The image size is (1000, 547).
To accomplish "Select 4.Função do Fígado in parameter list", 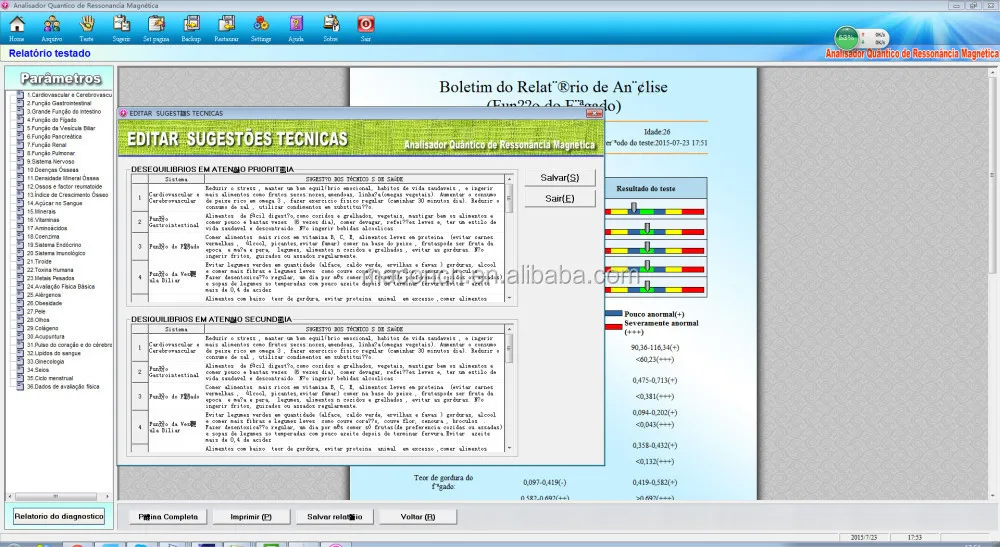I will click(52, 120).
